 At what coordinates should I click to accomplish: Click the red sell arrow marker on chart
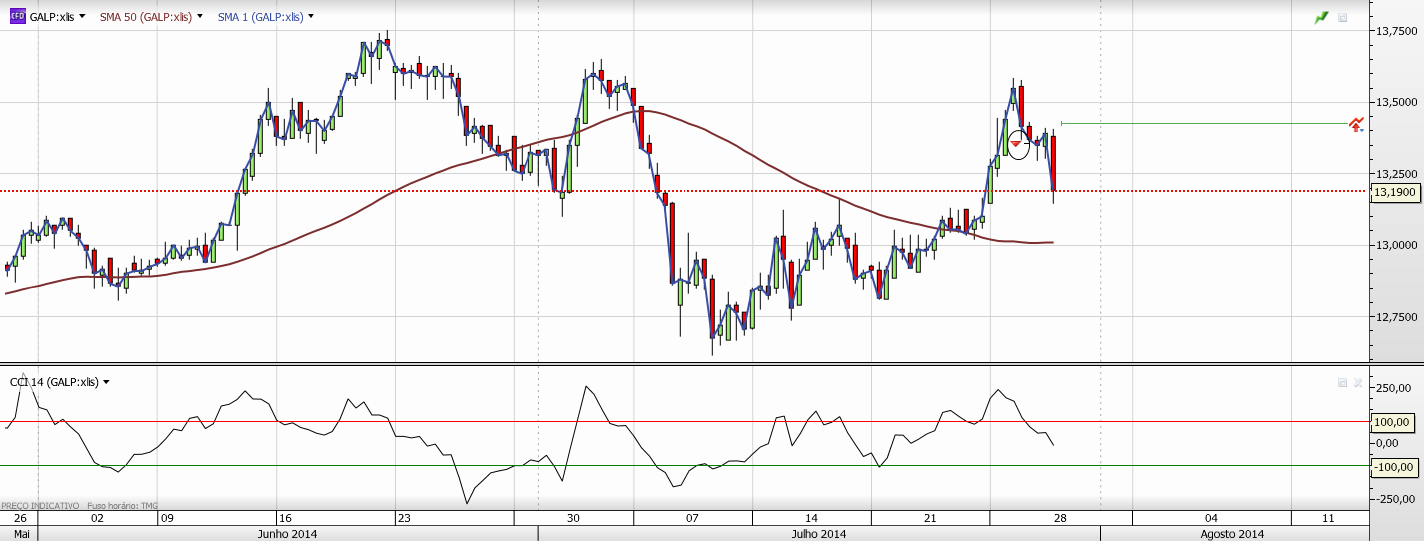1016,145
